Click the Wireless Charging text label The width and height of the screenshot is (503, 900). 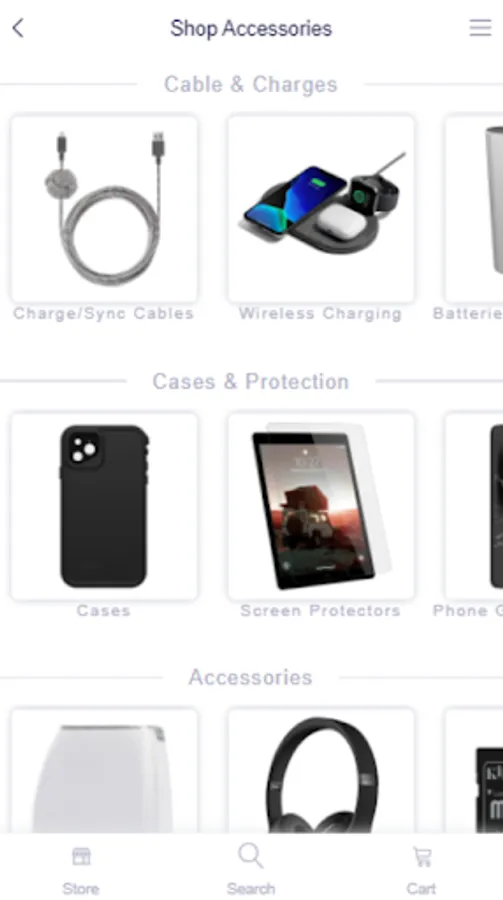coord(320,313)
